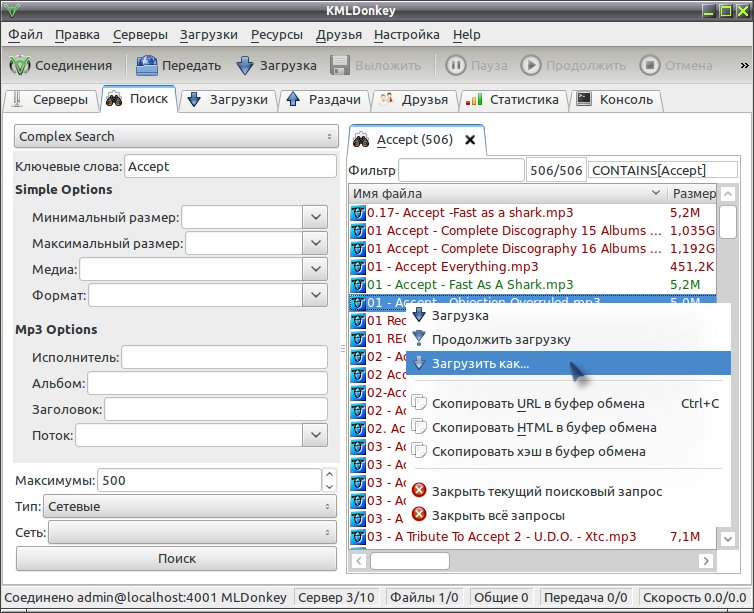
Task: Choose Загрузка in the context menu
Action: 568,315
